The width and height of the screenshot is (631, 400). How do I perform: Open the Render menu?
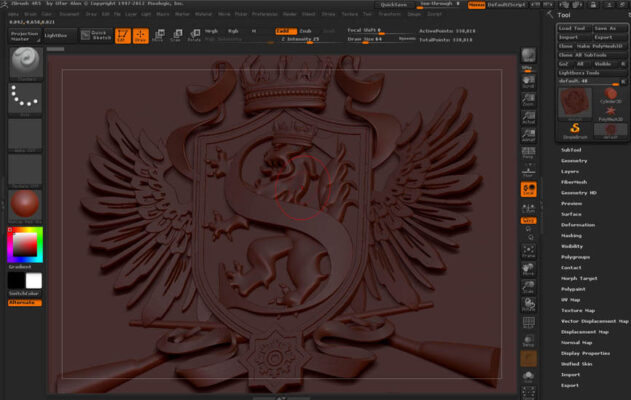pyautogui.click(x=289, y=14)
